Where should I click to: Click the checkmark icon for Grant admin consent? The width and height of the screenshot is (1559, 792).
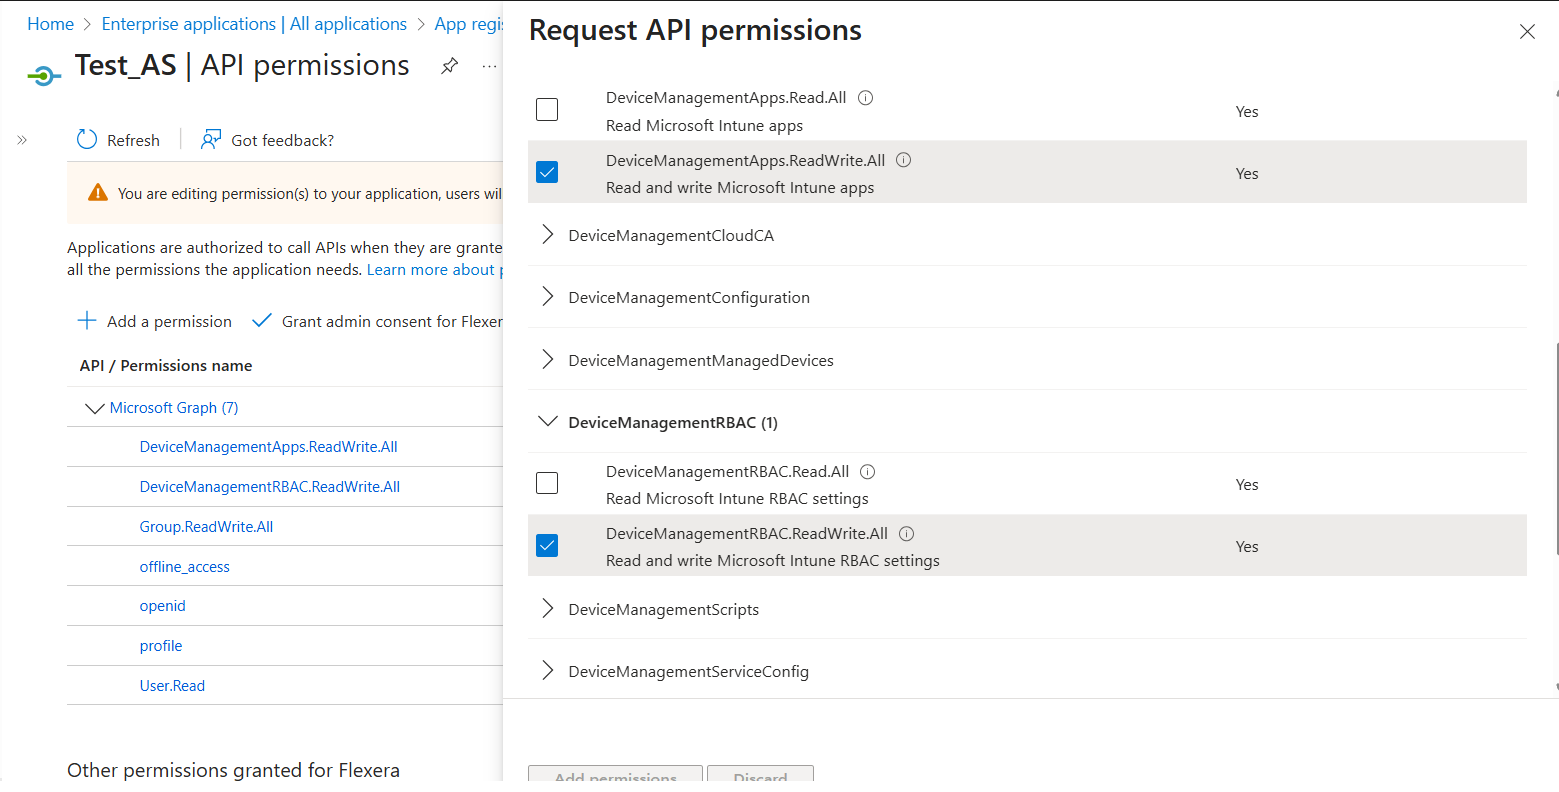pyautogui.click(x=262, y=321)
